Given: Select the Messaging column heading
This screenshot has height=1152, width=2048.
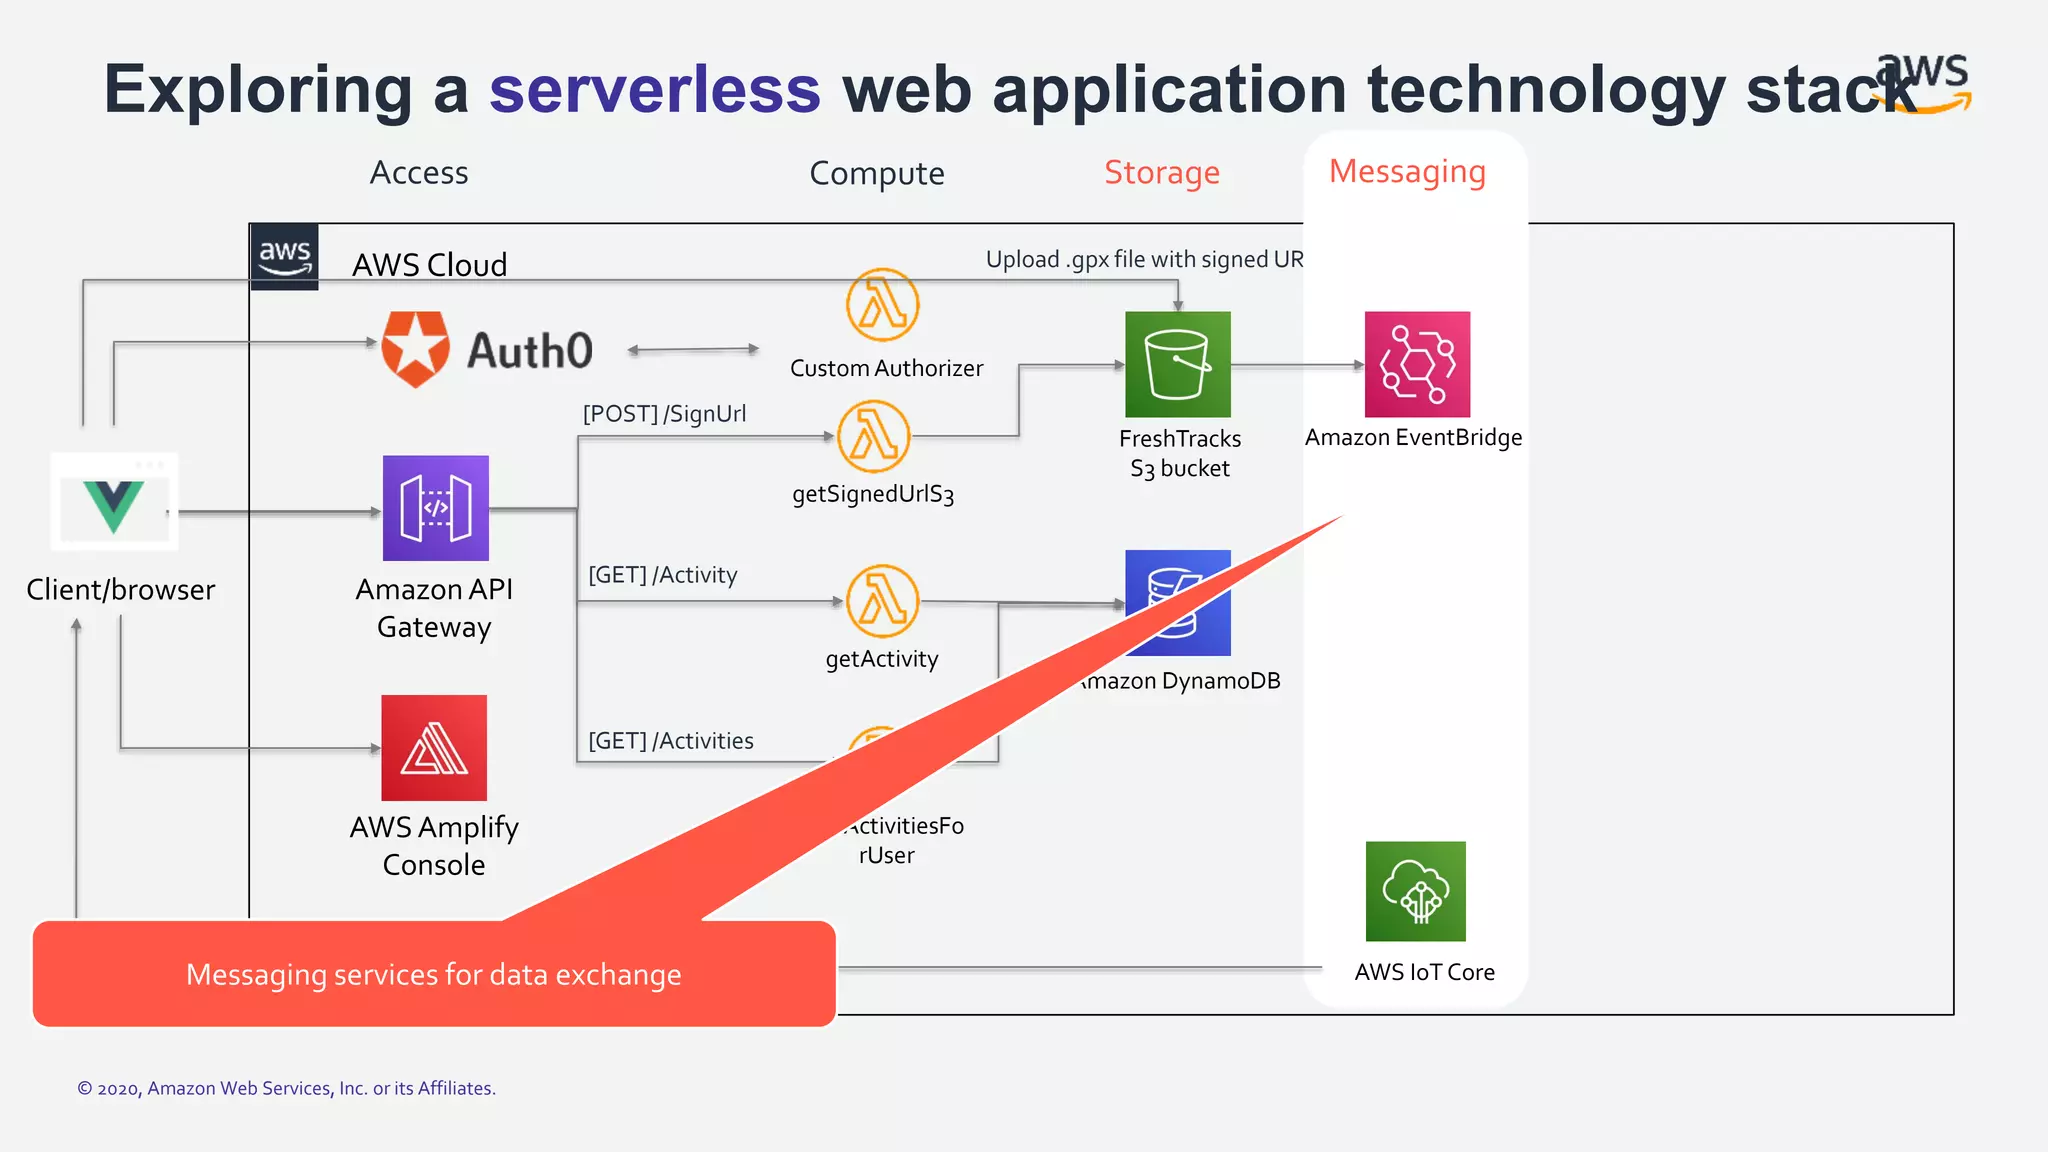Looking at the screenshot, I should pyautogui.click(x=1407, y=172).
